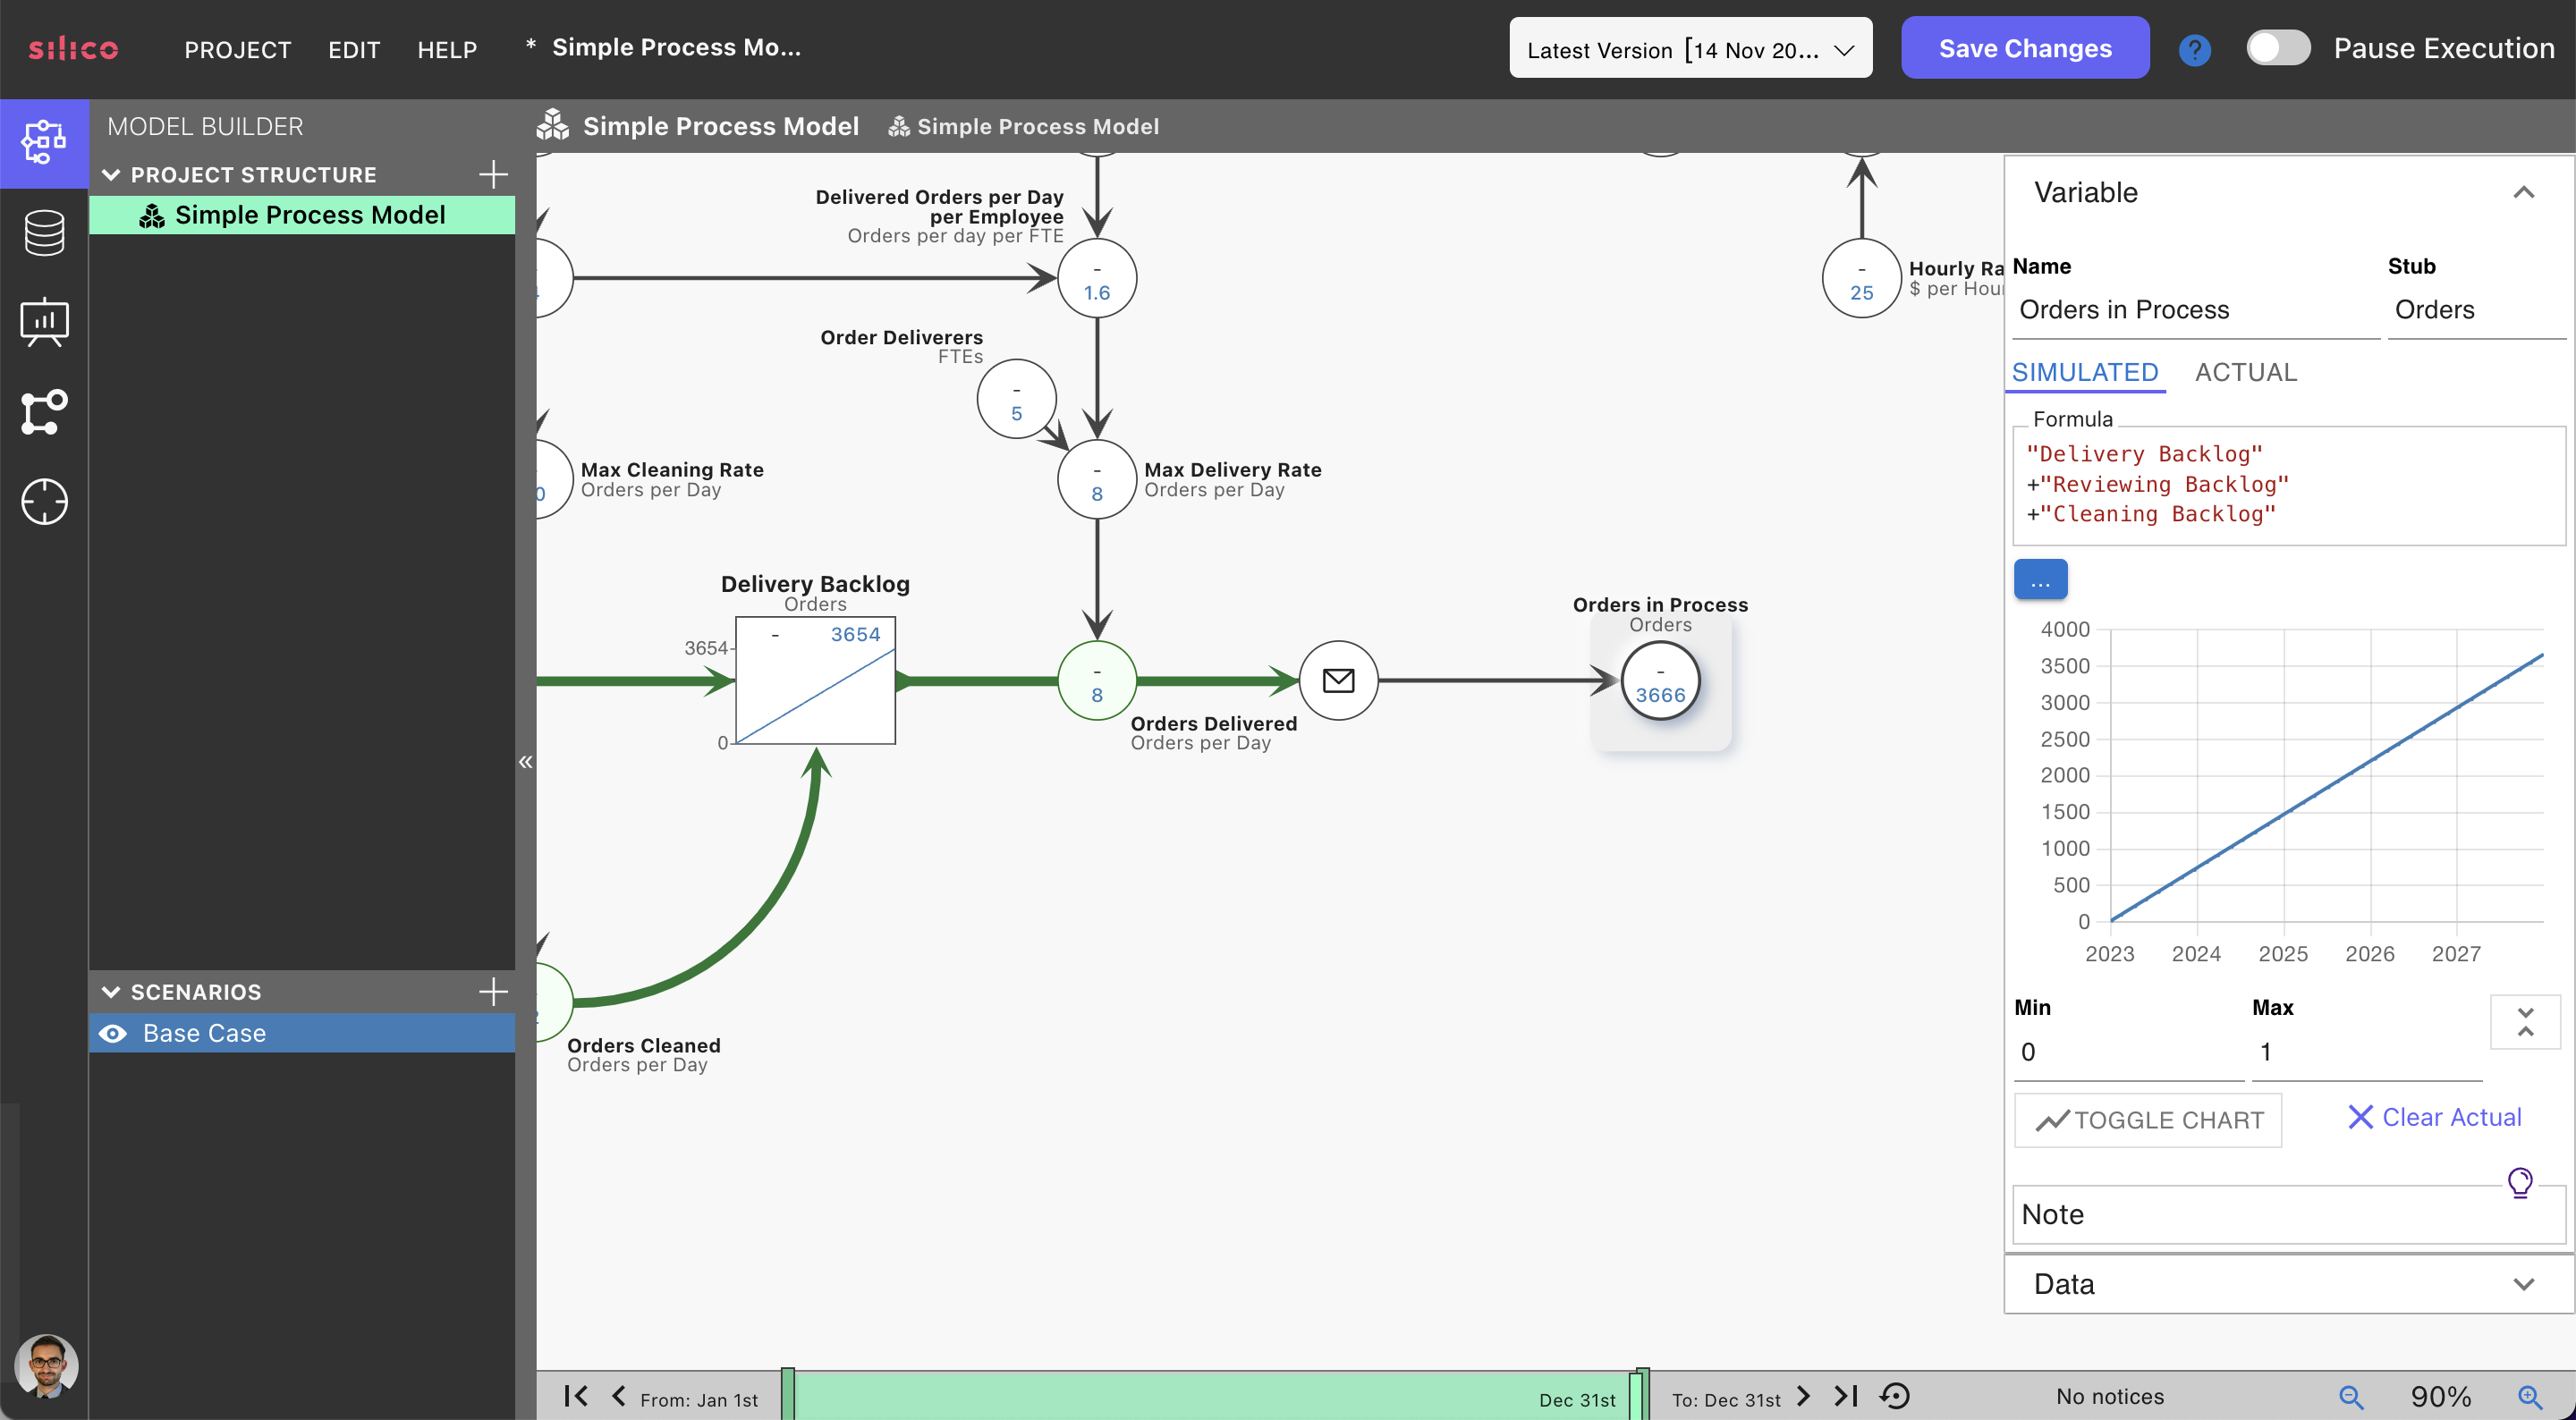Click the TOGGLE CHART button
2576x1420 pixels.
click(x=2147, y=1120)
